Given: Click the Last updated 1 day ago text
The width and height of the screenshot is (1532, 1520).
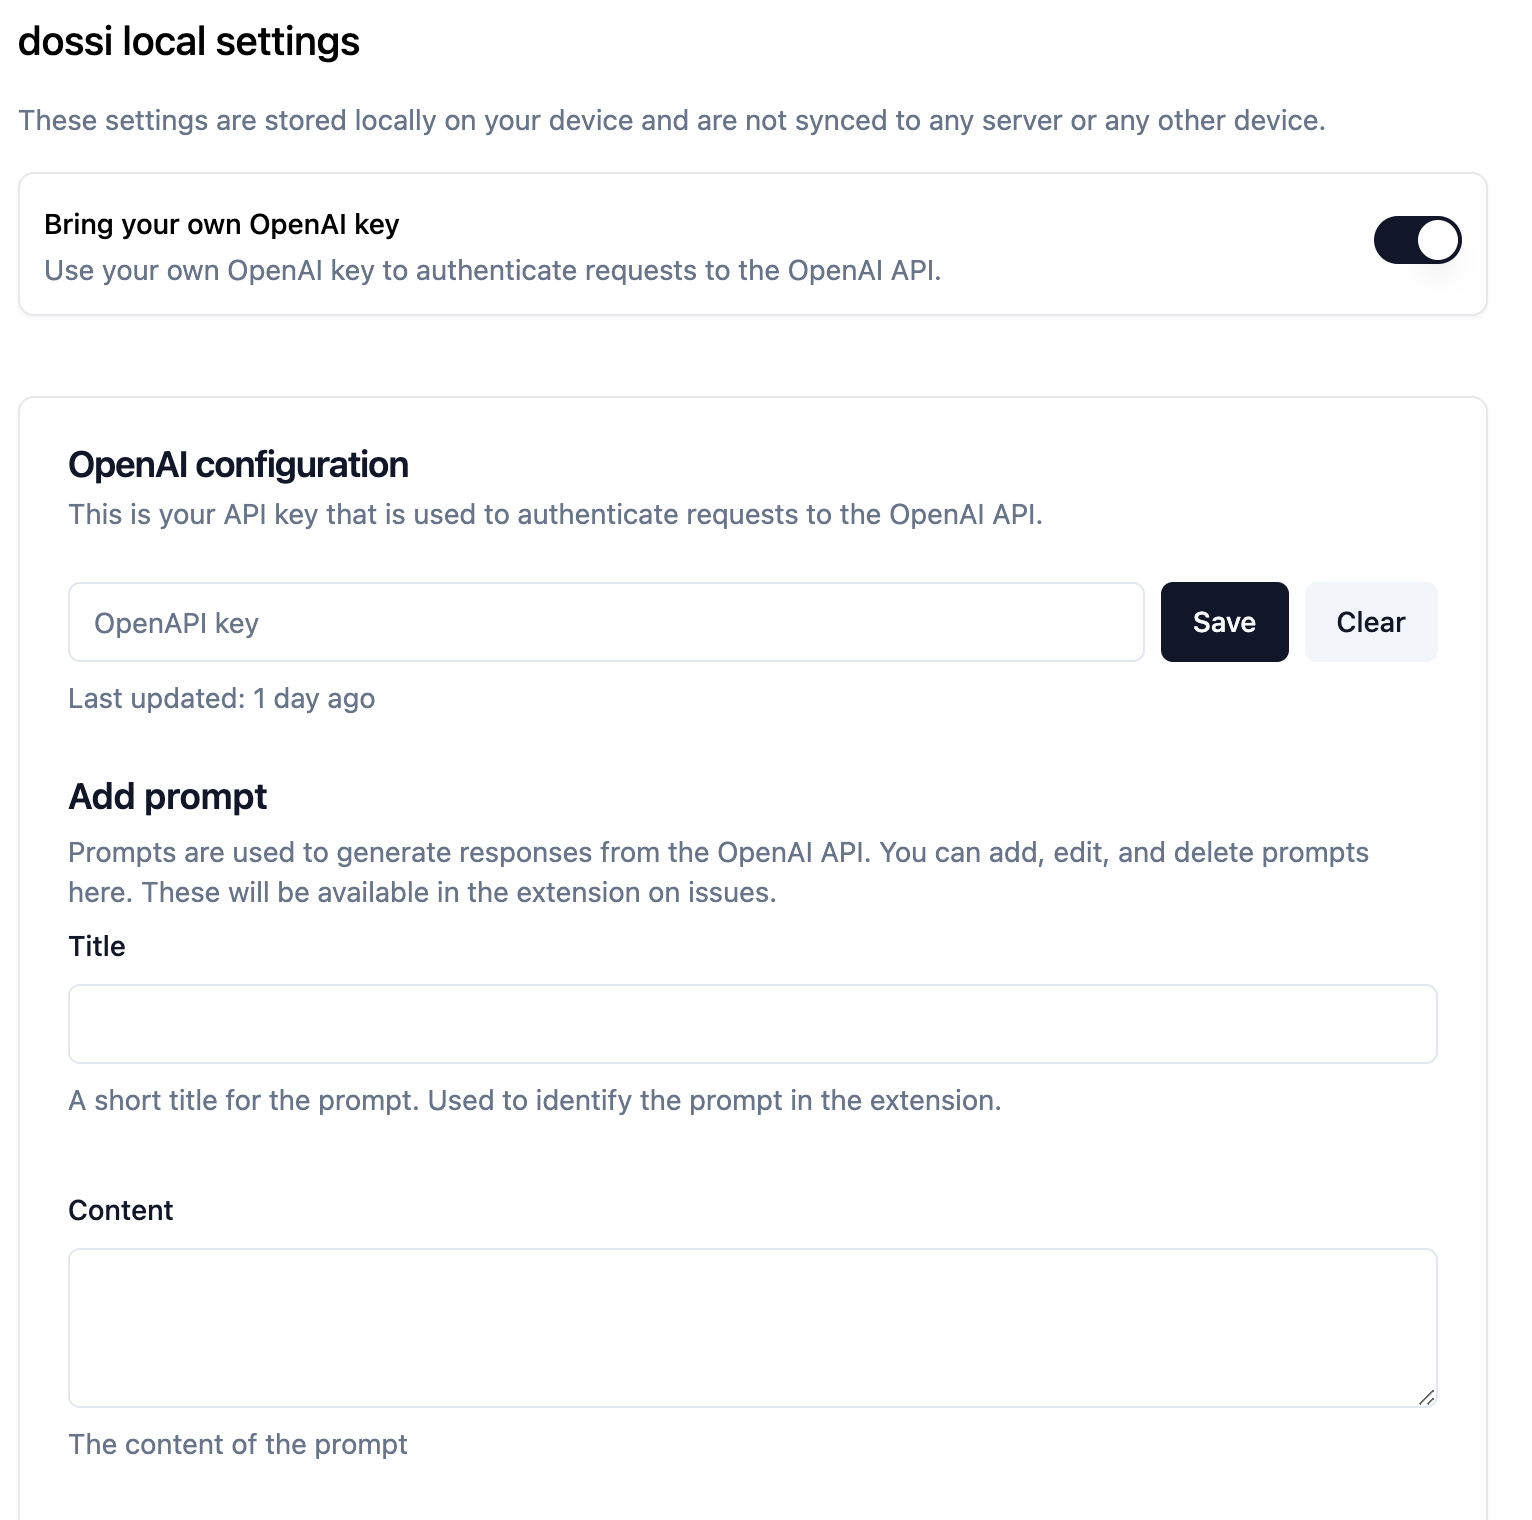Looking at the screenshot, I should pos(222,698).
